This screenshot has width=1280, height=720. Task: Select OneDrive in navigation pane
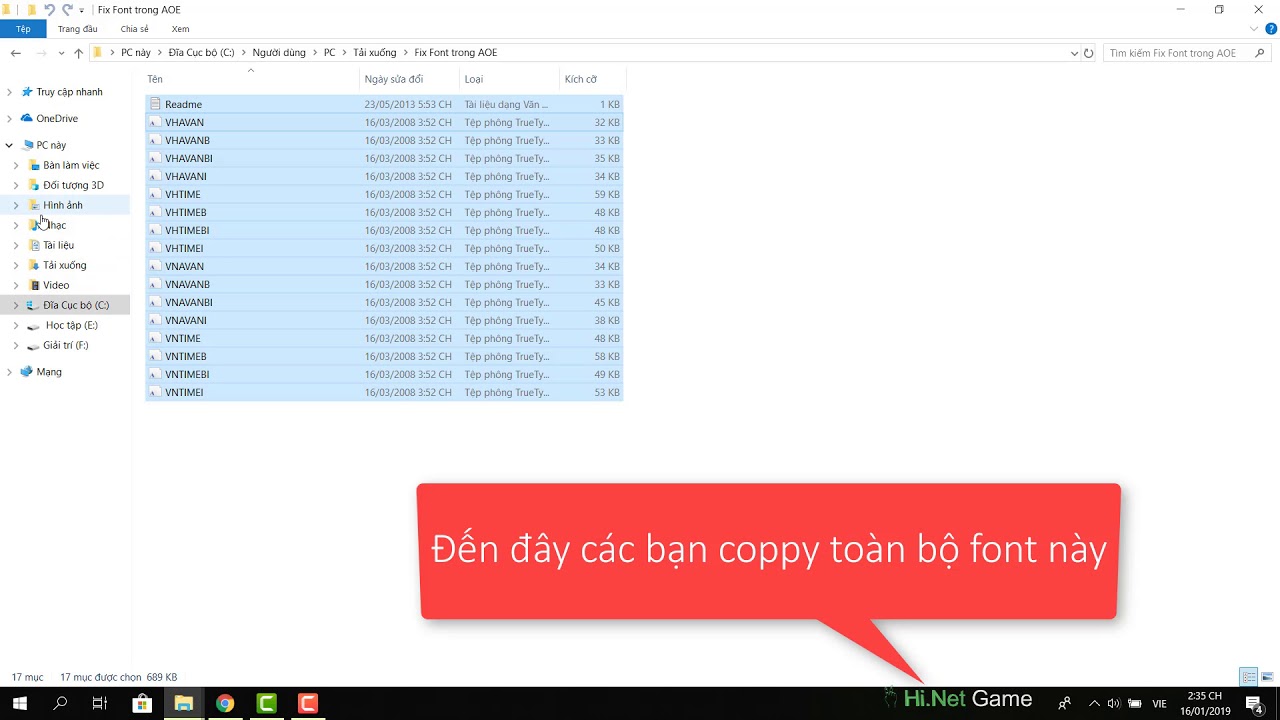coord(57,118)
